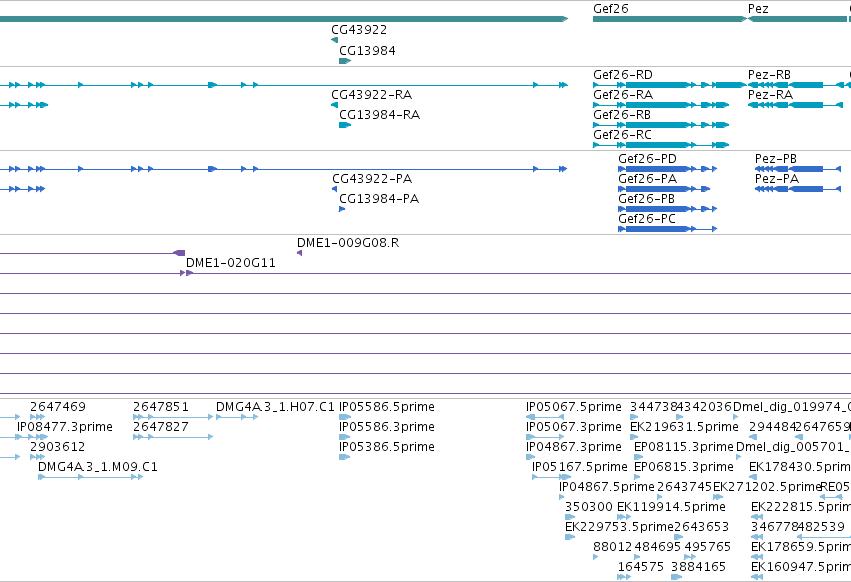The width and height of the screenshot is (851, 582).
Task: Select the IP05067.5prime EST
Action: click(545, 417)
